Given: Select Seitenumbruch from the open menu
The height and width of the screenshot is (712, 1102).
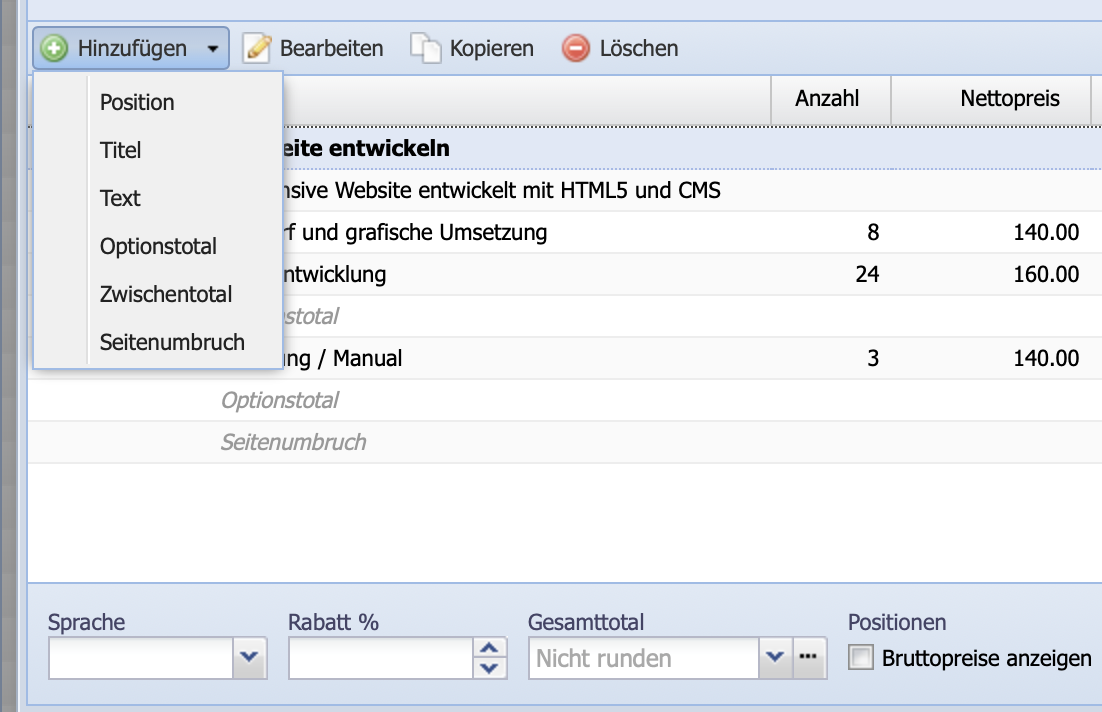Looking at the screenshot, I should pyautogui.click(x=171, y=342).
